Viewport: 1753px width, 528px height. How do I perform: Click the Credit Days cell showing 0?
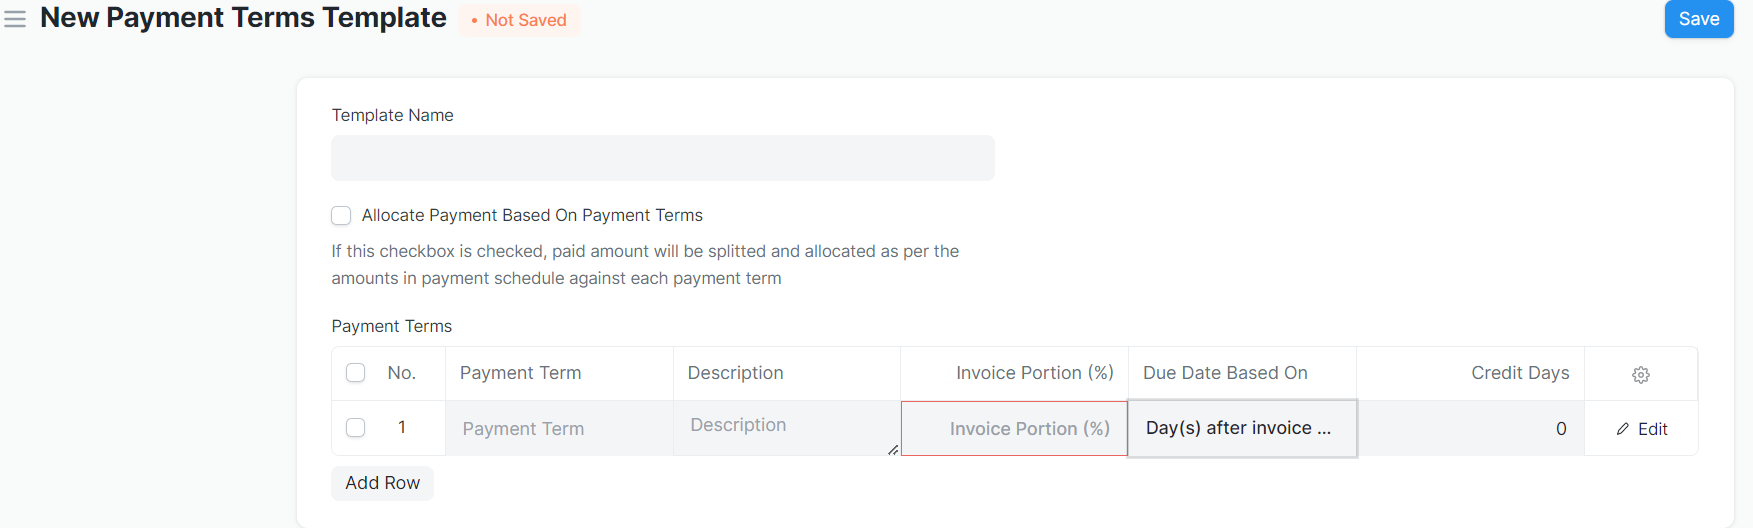[1470, 429]
